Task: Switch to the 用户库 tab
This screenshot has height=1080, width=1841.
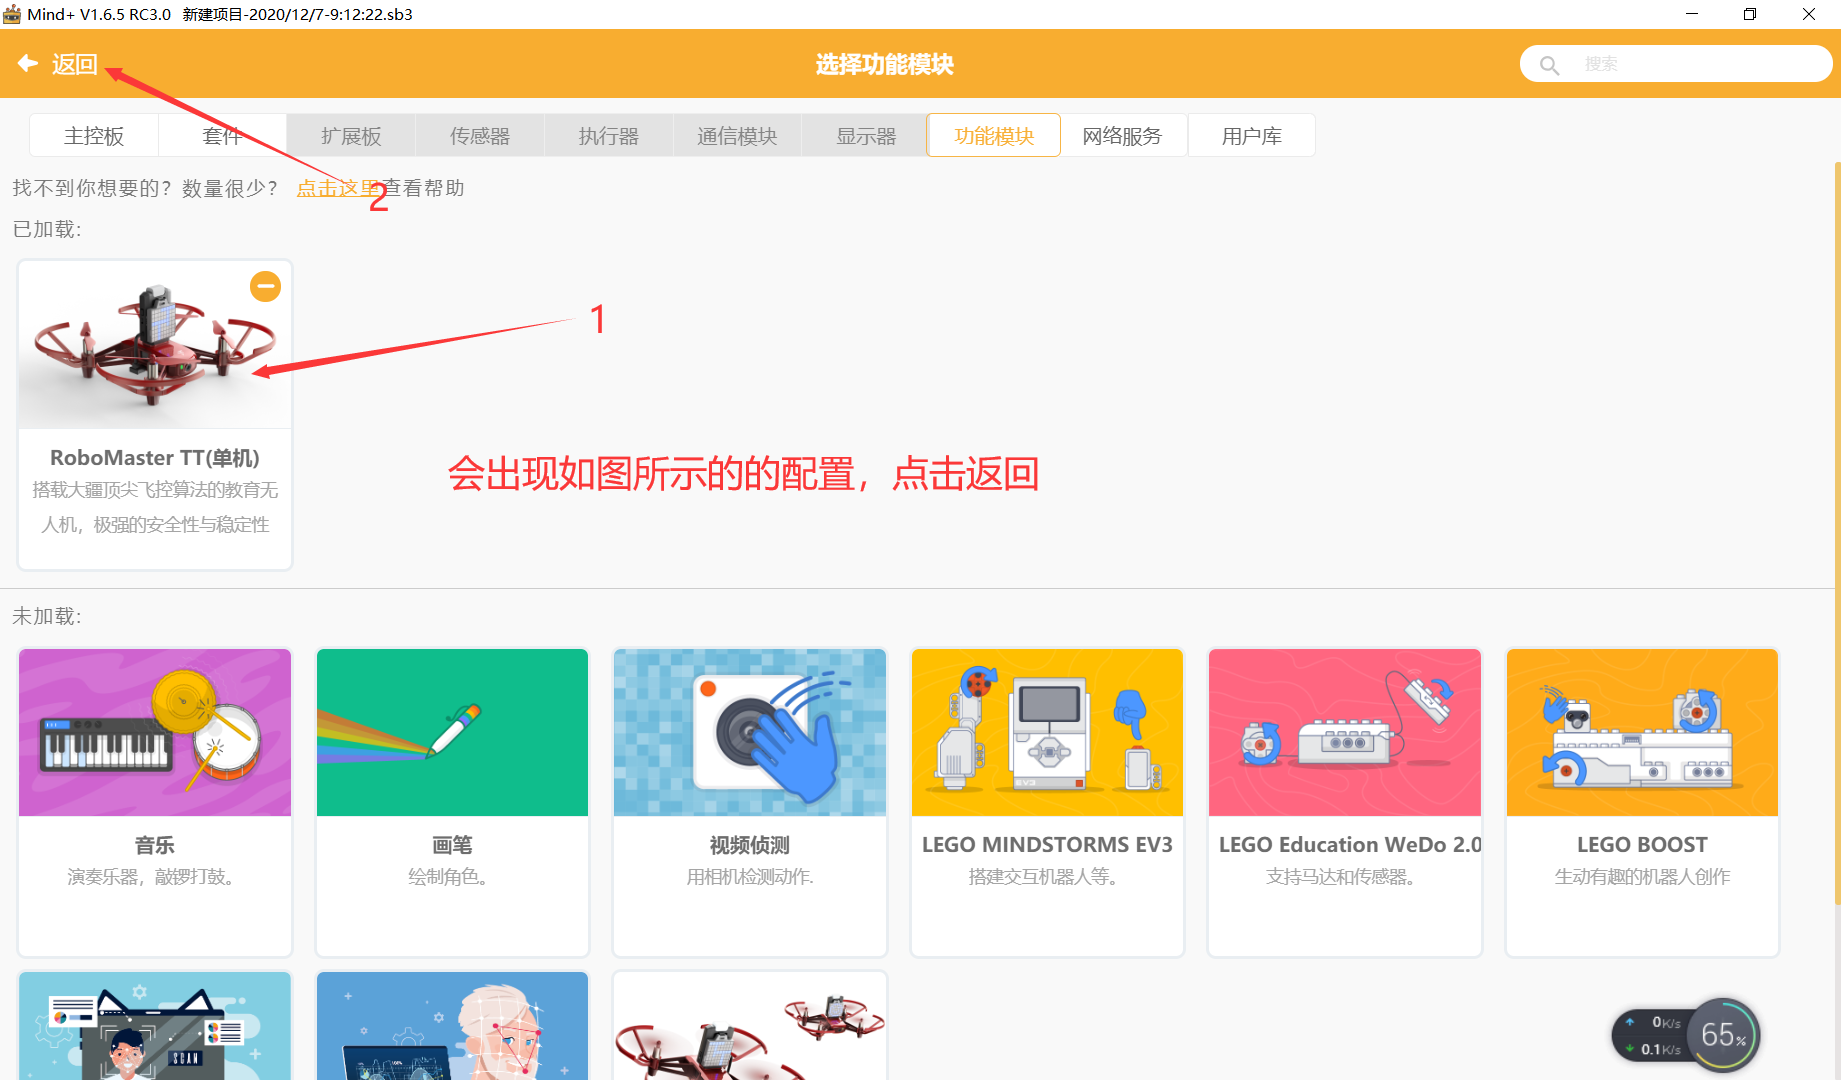Action: click(1252, 136)
